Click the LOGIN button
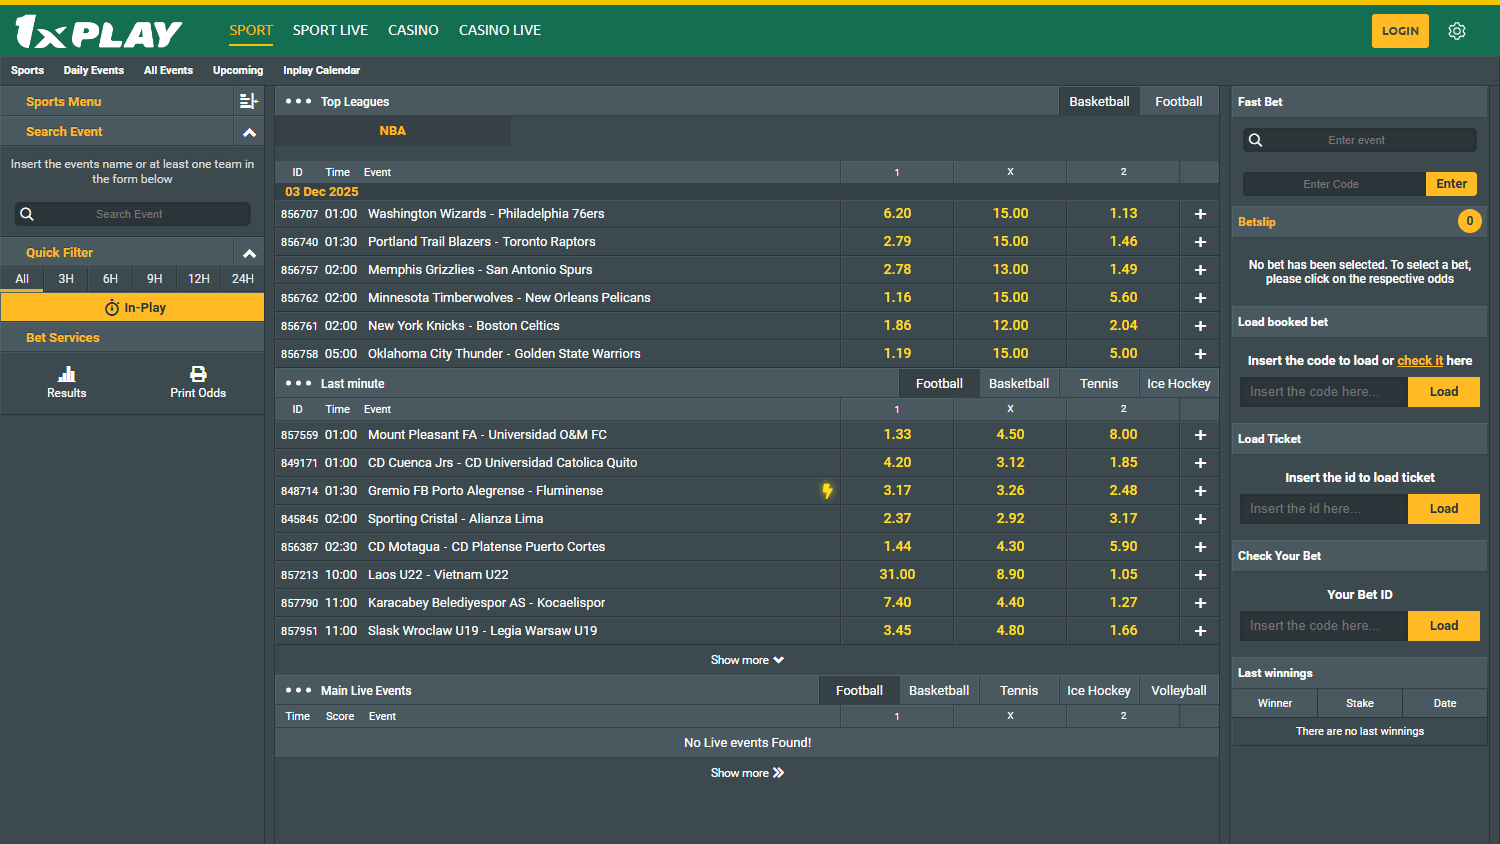The image size is (1500, 844). coord(1400,31)
